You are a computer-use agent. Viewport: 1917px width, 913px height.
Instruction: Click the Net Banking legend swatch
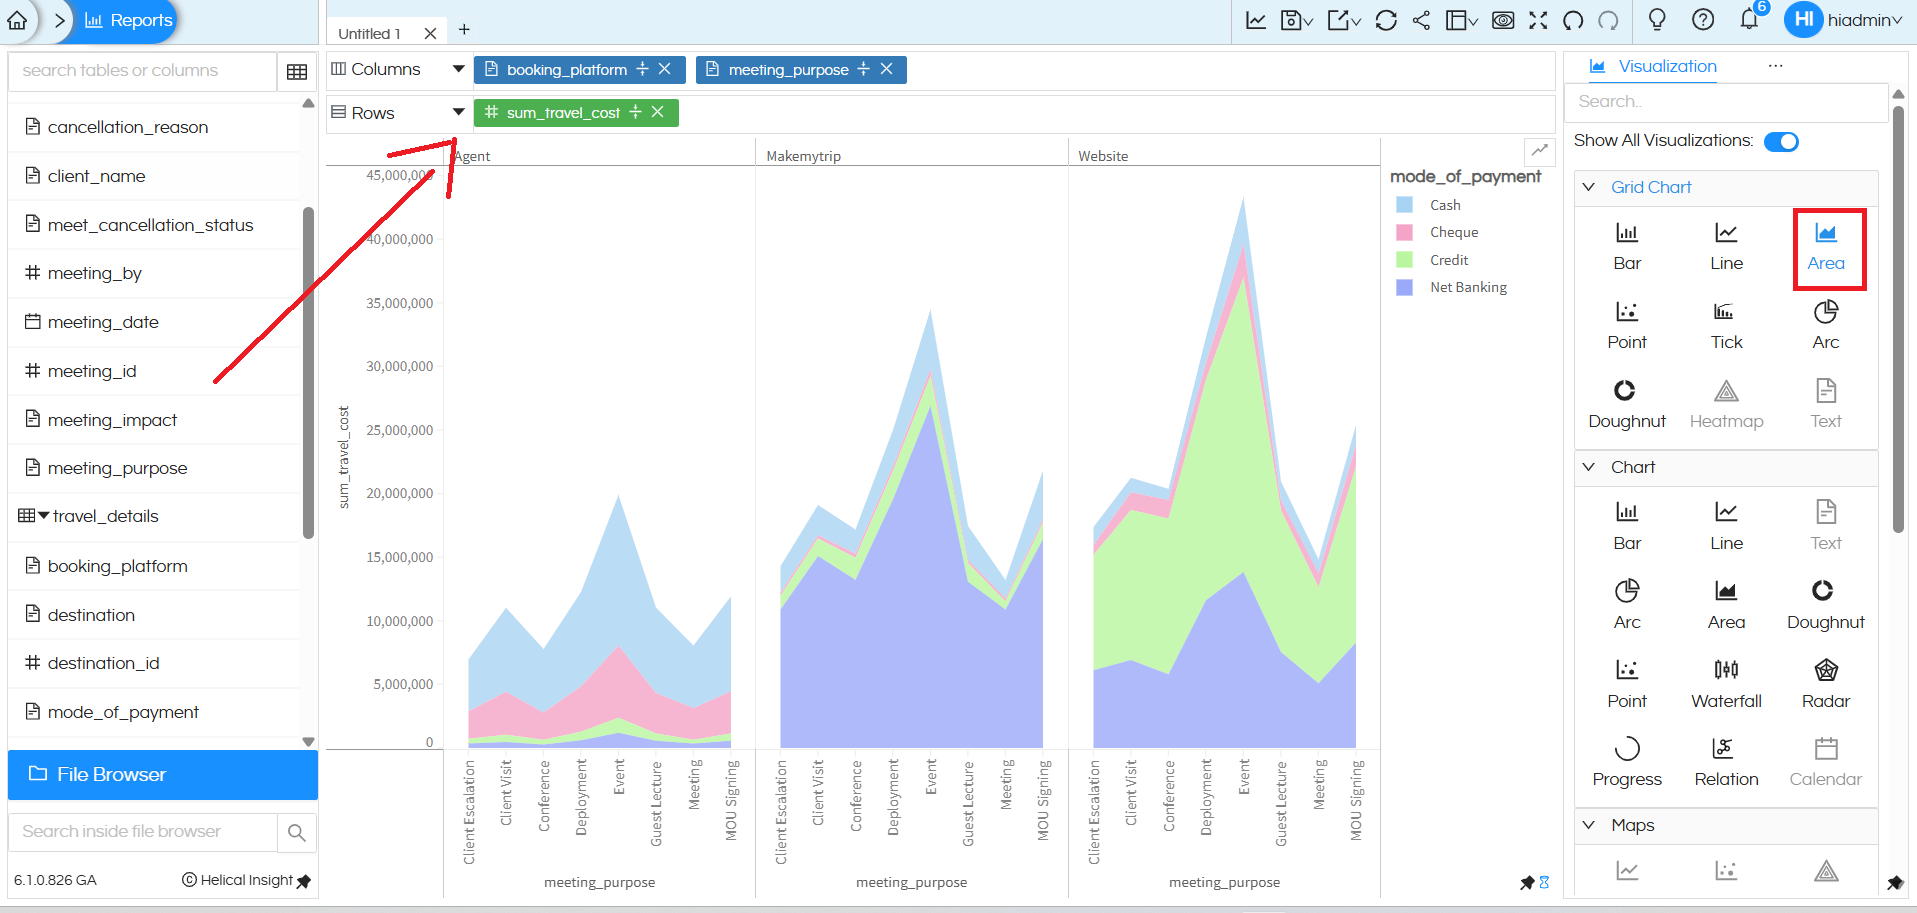coord(1405,287)
